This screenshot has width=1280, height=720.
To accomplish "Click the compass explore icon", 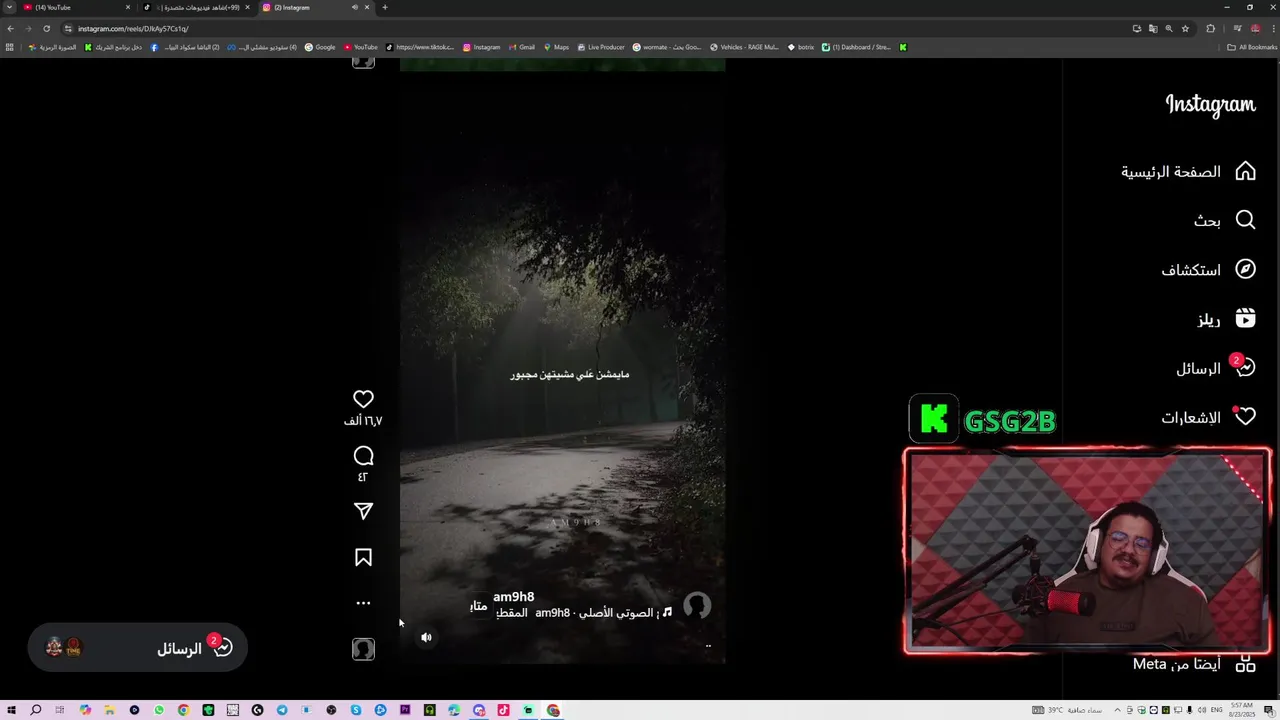I will (x=1245, y=269).
